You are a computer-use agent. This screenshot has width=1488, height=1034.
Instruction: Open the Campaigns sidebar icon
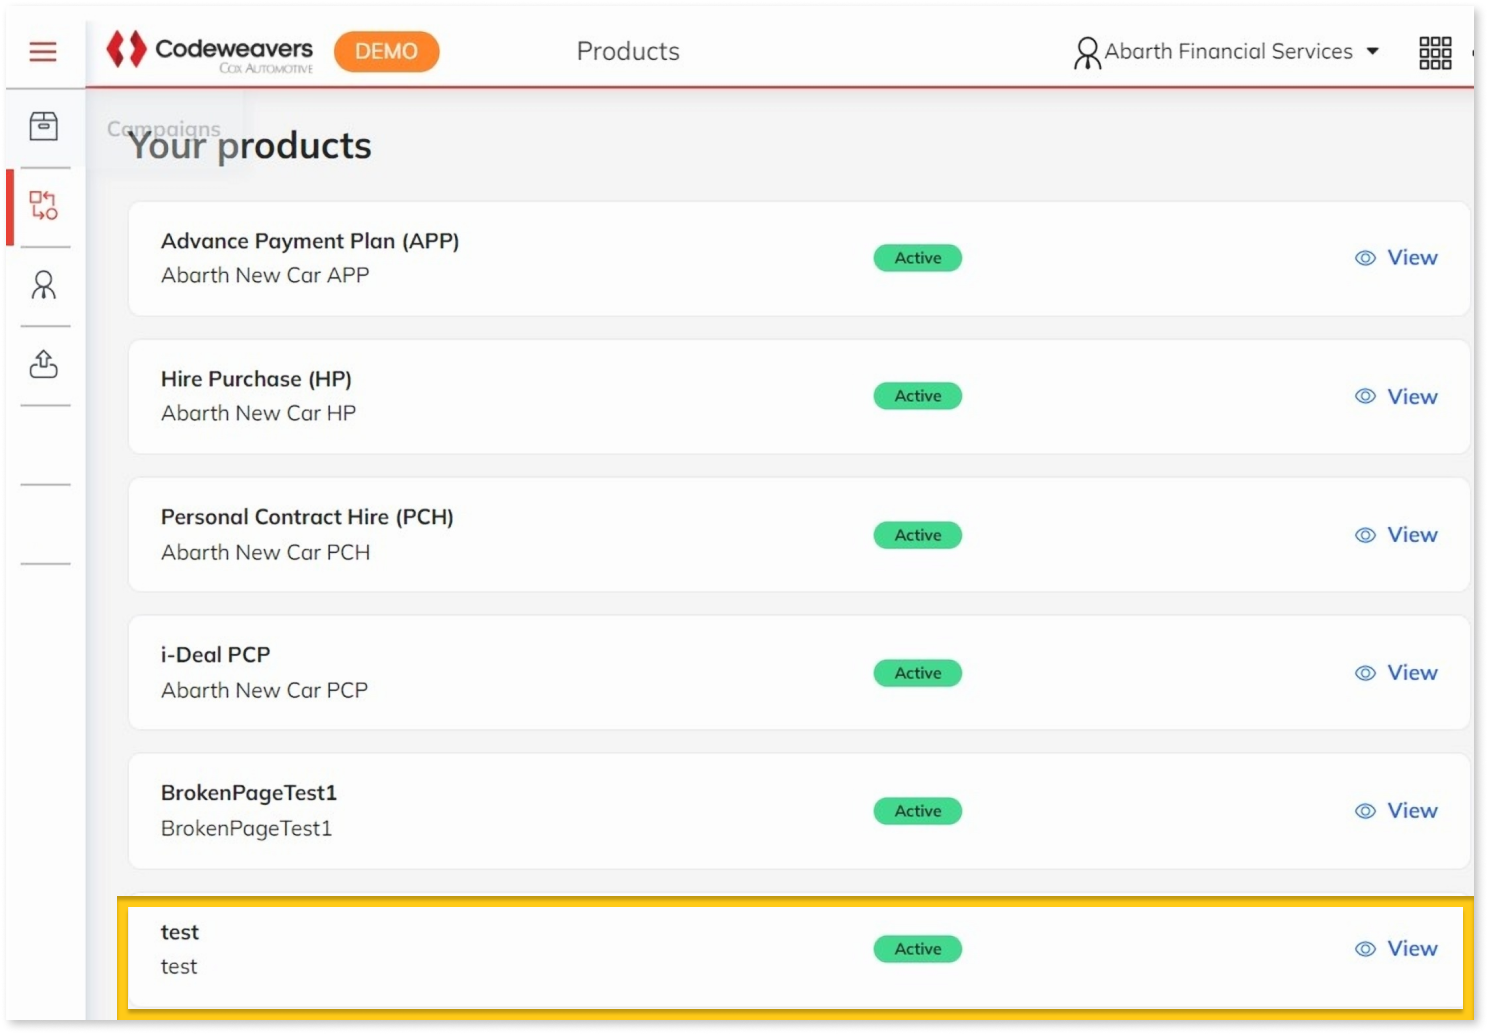43,206
